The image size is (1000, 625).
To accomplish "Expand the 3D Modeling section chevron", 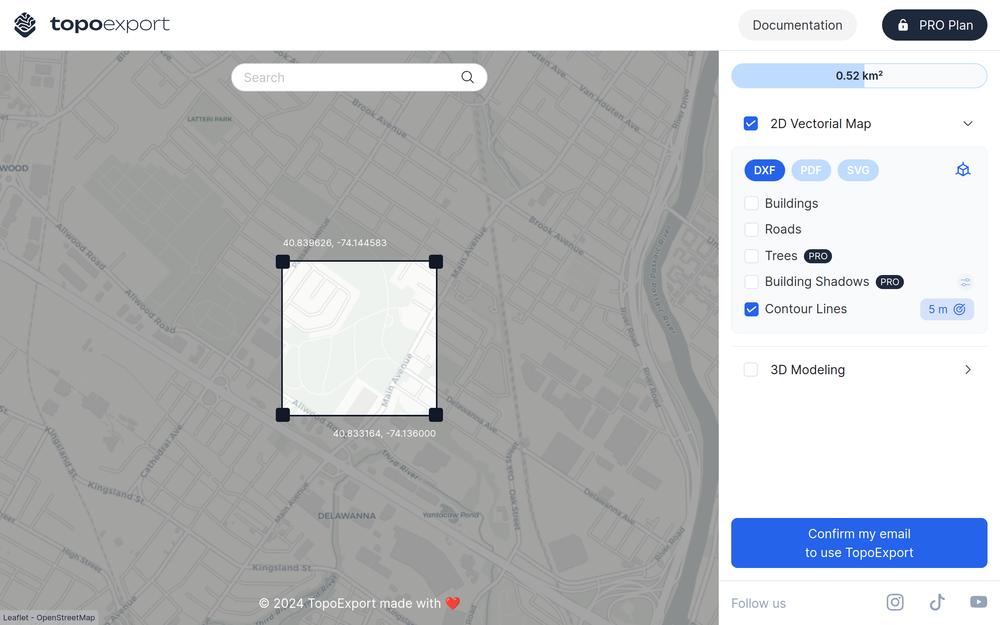I will coord(967,370).
